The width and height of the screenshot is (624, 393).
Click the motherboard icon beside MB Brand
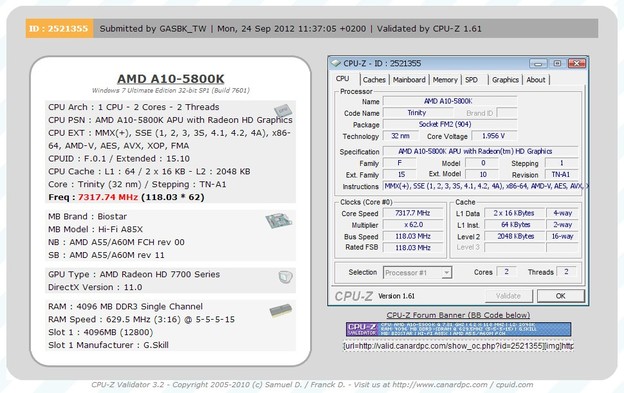click(279, 220)
